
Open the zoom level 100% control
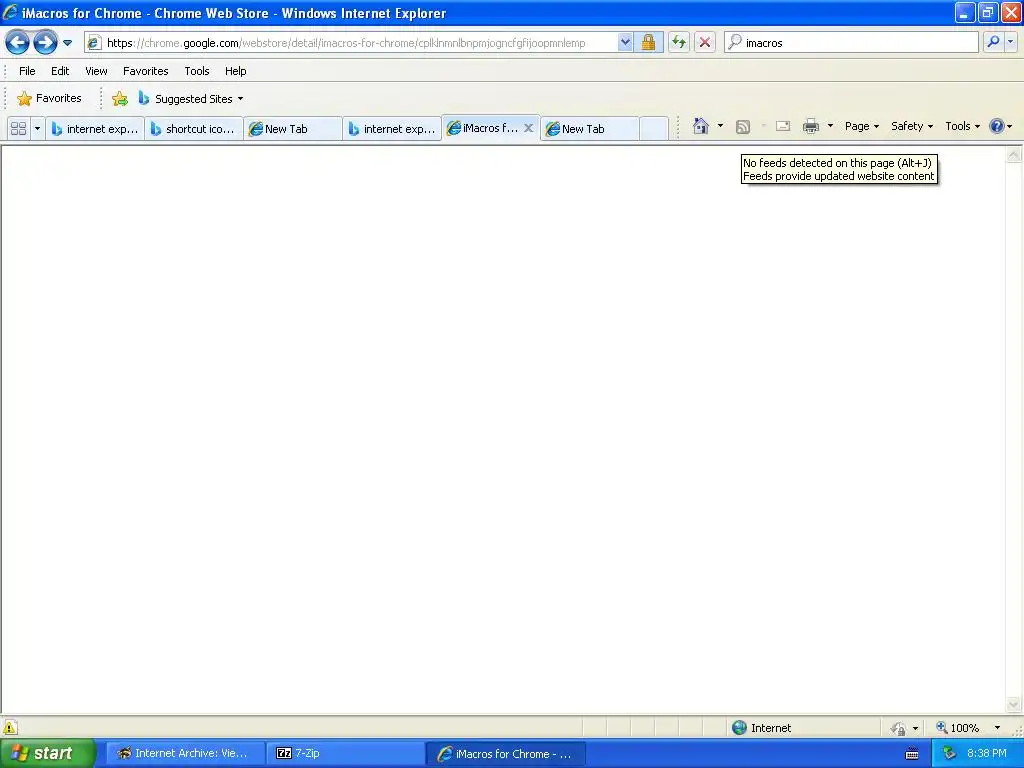coord(957,728)
